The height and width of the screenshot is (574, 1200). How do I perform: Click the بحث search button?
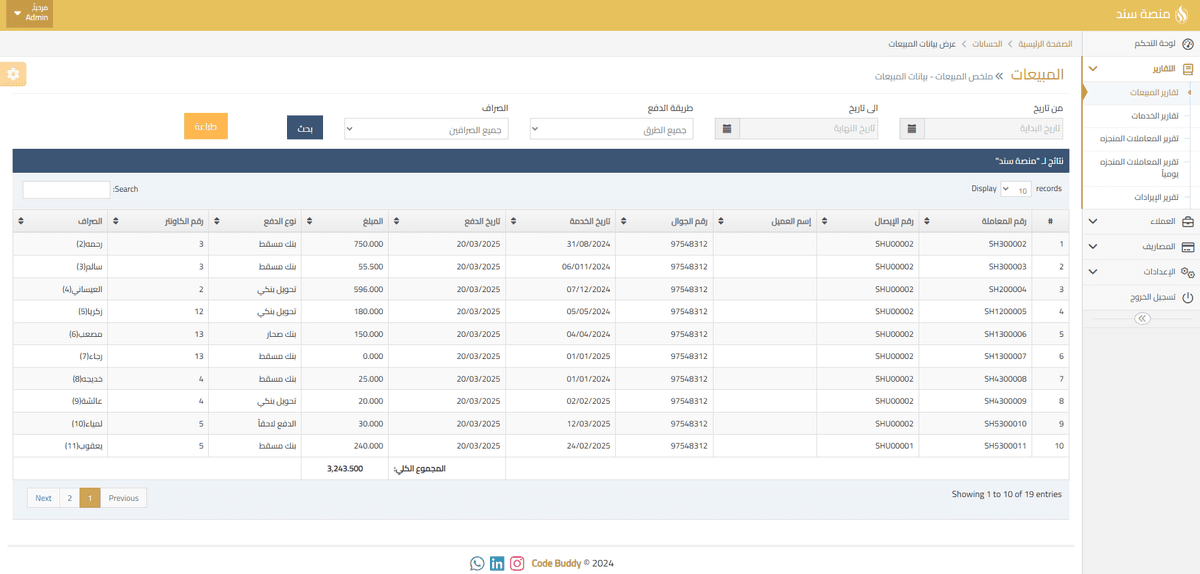tap(304, 128)
